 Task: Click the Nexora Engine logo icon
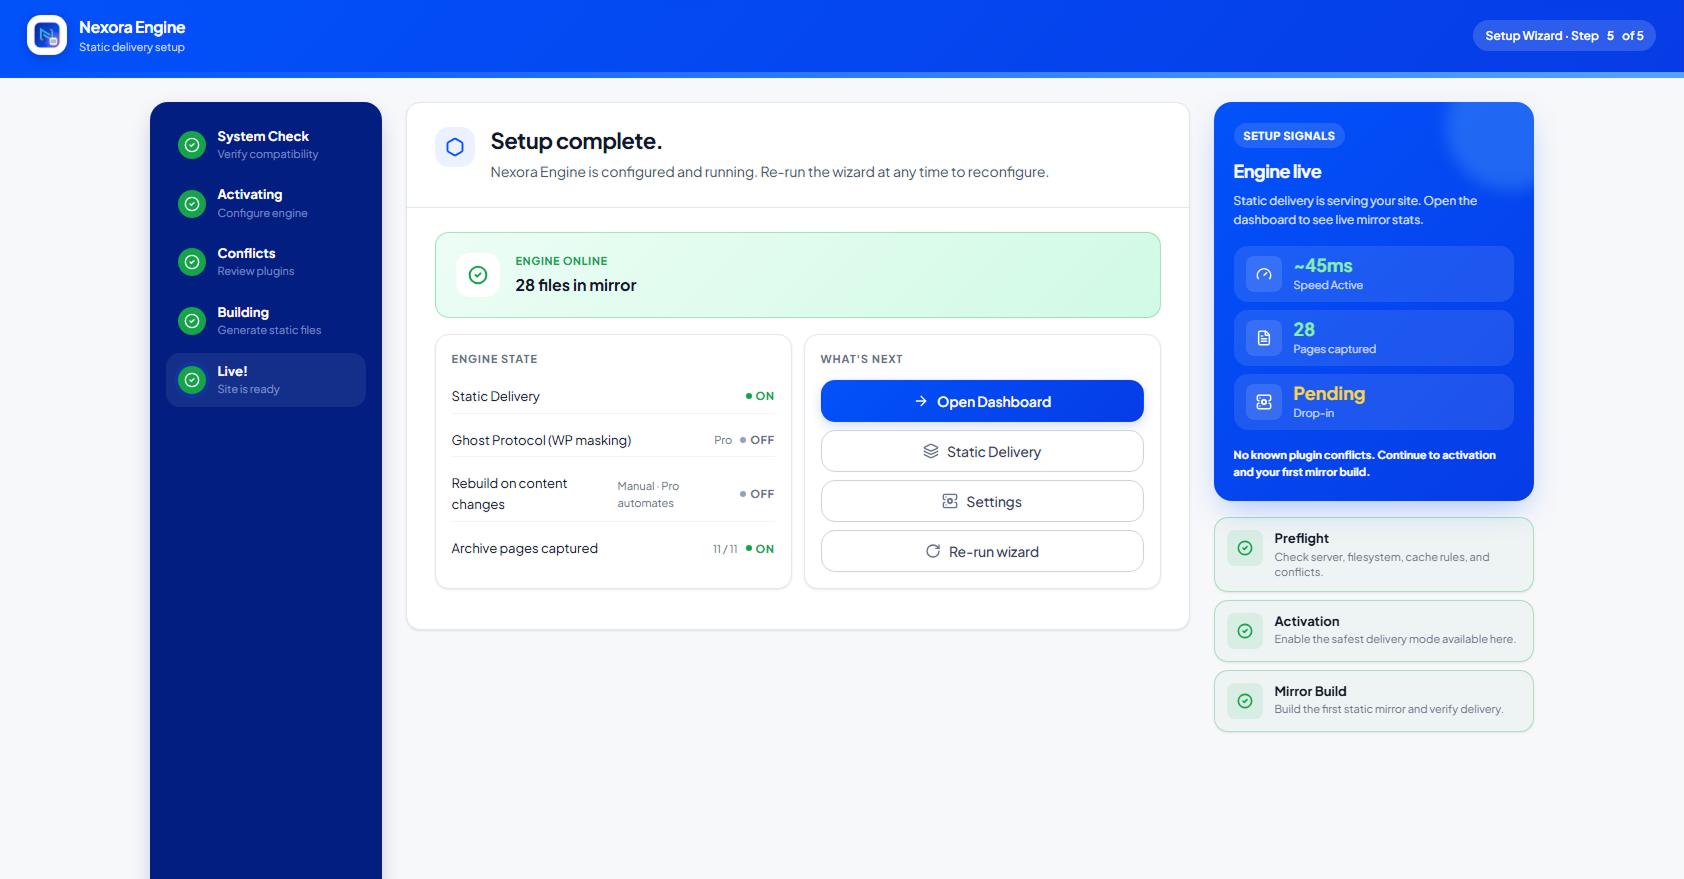pyautogui.click(x=47, y=35)
